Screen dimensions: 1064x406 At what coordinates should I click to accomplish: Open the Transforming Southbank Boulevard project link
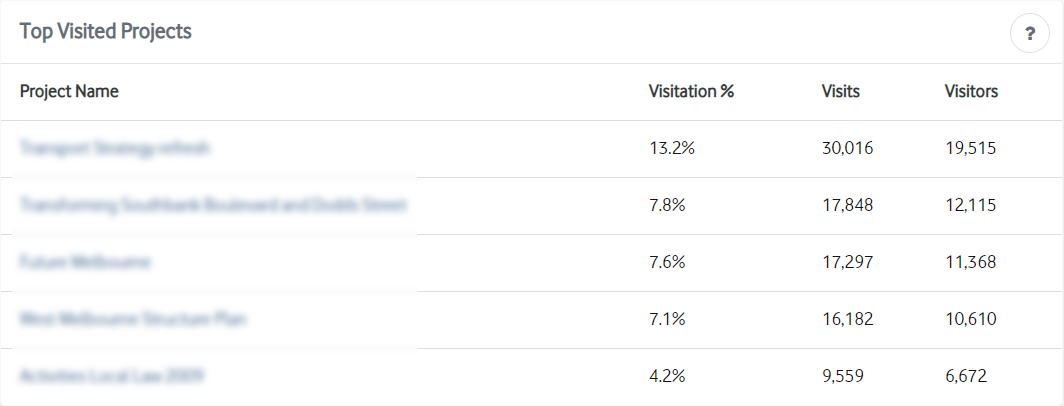[213, 205]
